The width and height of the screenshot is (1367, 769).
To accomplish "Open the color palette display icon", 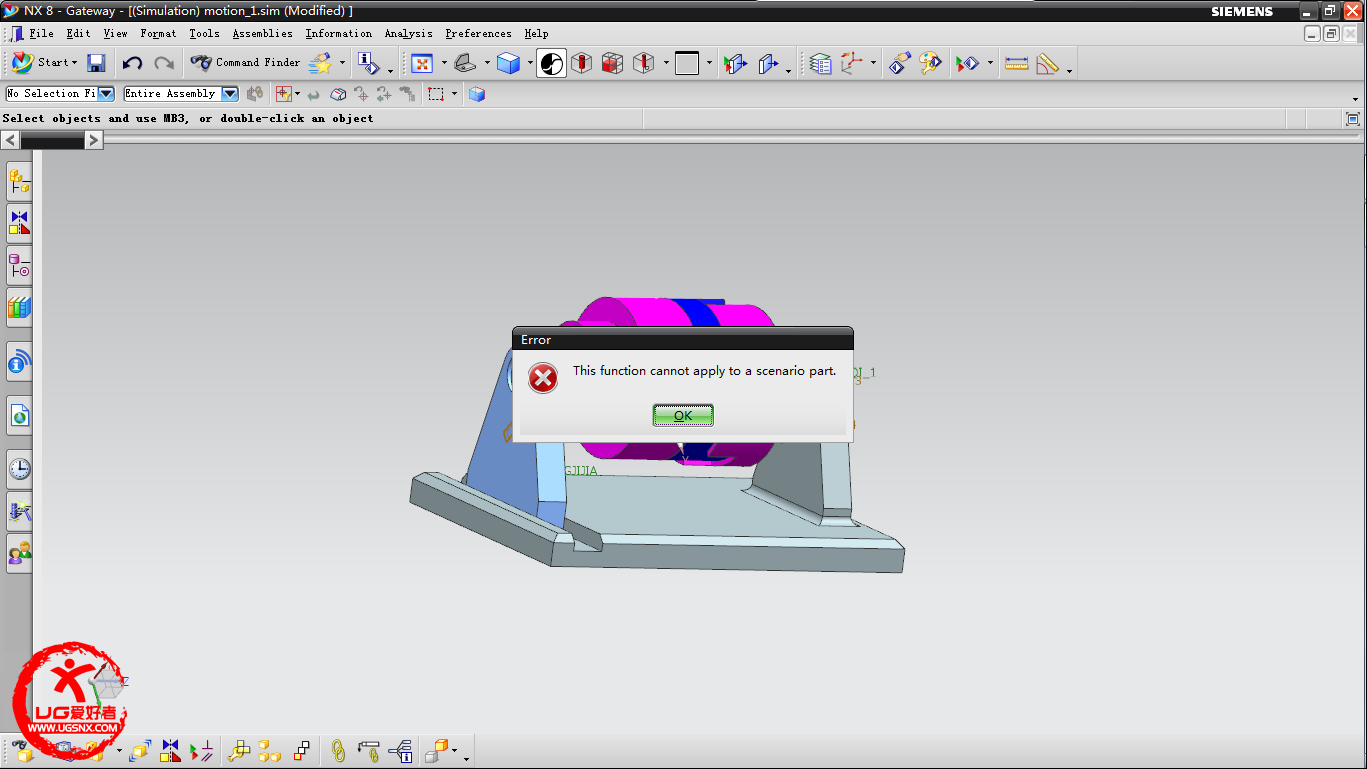I will tap(931, 63).
